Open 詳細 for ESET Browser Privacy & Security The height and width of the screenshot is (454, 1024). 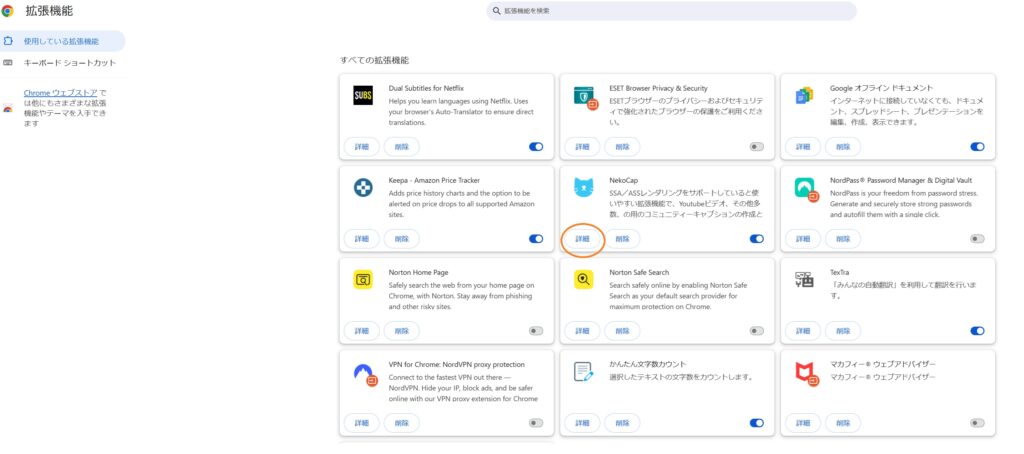(x=583, y=147)
